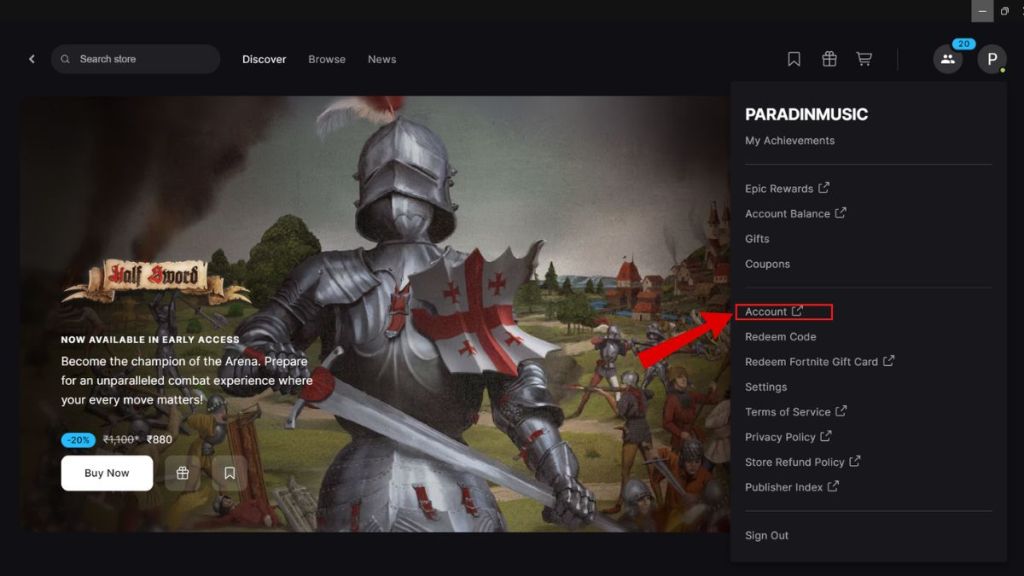Image resolution: width=1024 pixels, height=576 pixels.
Task: Open Settings from the account menu
Action: click(765, 386)
